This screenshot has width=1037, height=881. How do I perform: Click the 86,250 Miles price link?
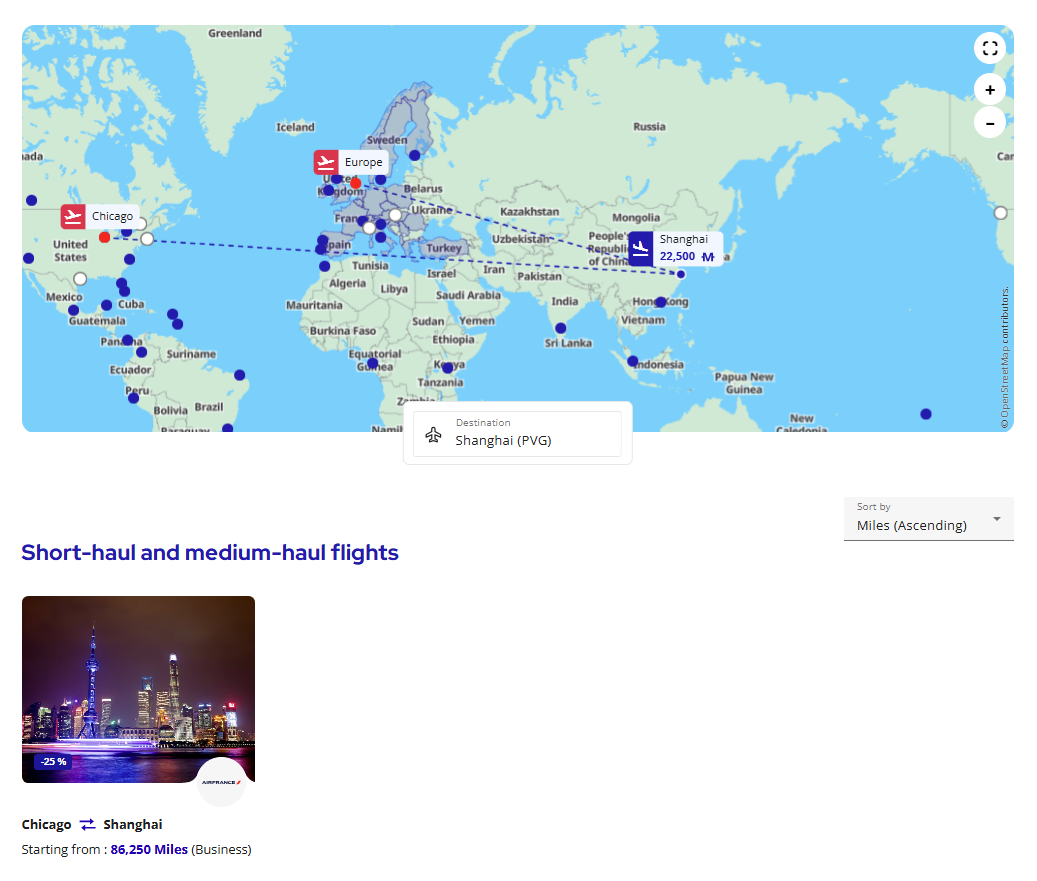(x=149, y=849)
